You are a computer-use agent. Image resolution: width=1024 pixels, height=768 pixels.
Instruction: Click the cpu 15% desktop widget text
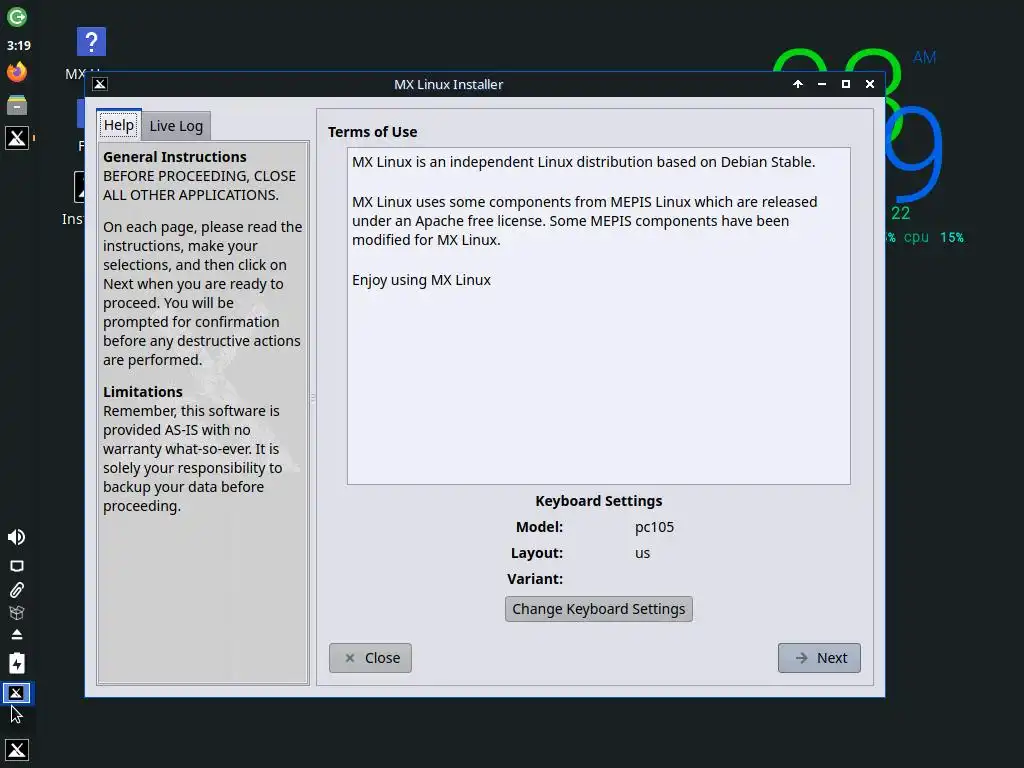933,237
